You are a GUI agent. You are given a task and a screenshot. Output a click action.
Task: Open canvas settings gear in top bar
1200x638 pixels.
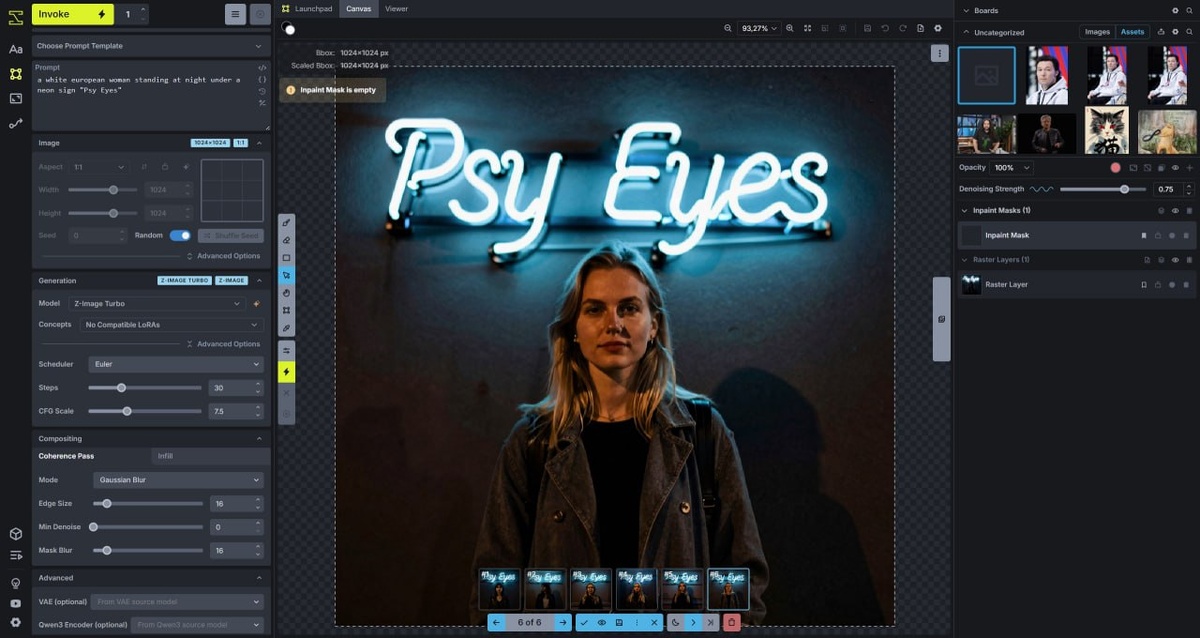pyautogui.click(x=937, y=28)
